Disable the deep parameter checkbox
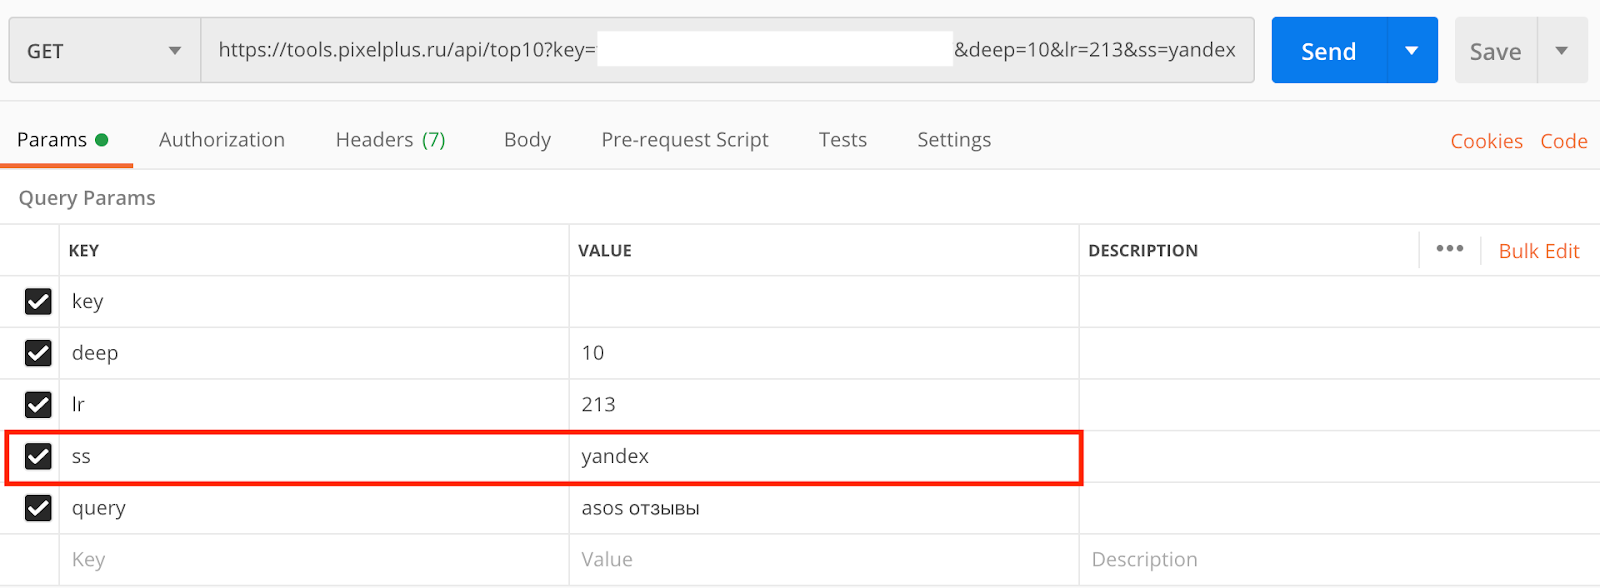Screen dimensions: 1600x588 (x=38, y=353)
